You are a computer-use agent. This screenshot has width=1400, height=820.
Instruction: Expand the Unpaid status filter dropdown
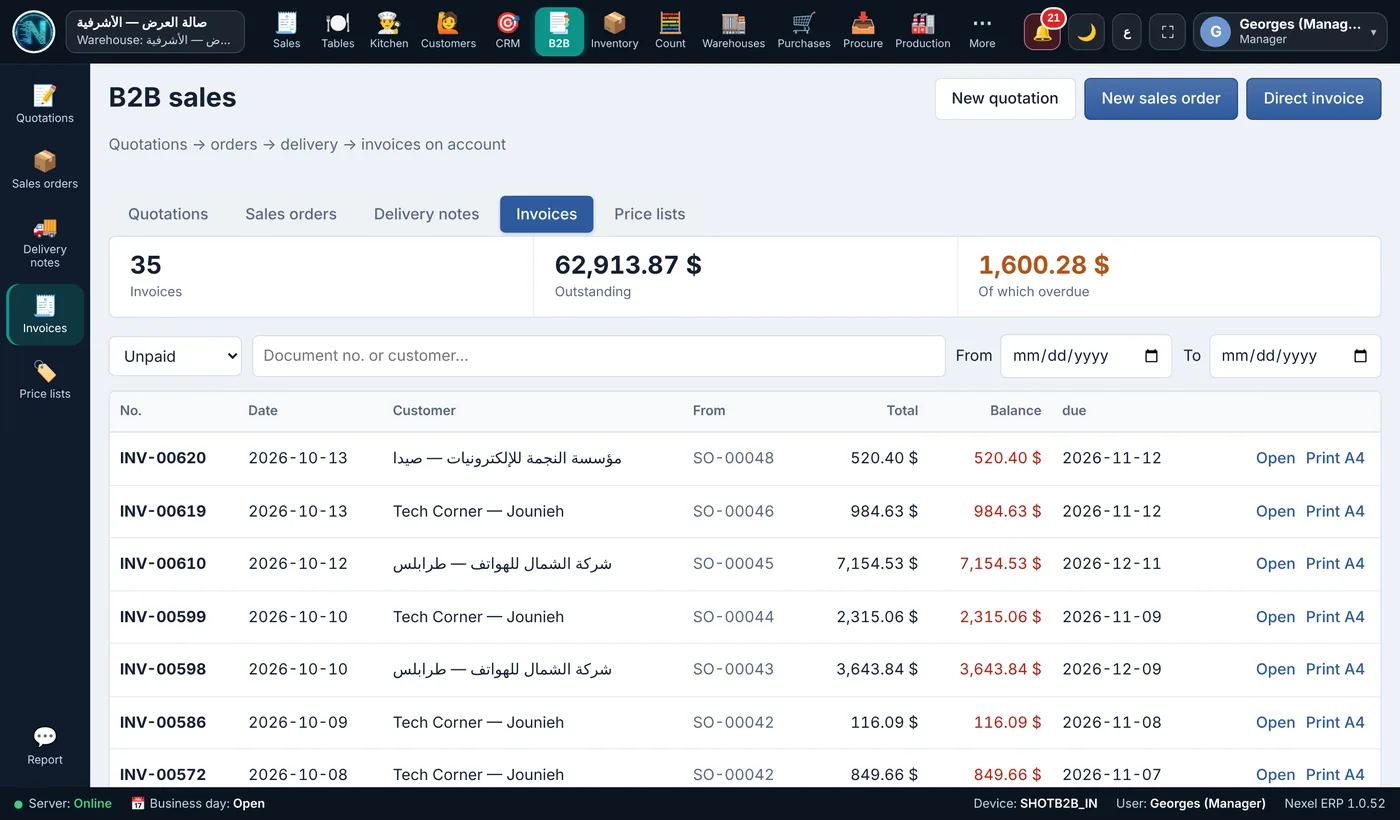point(175,356)
